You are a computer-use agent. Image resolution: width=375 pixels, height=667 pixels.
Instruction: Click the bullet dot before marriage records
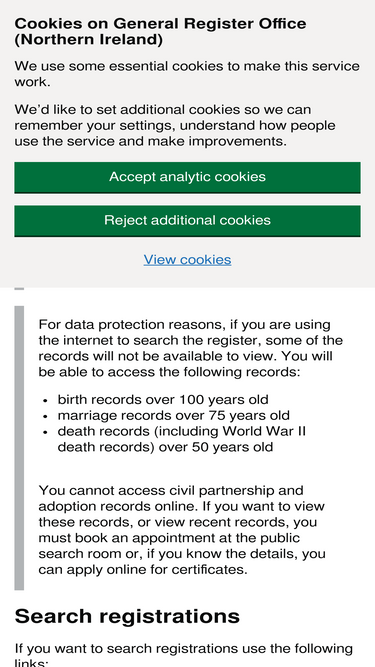(x=46, y=416)
